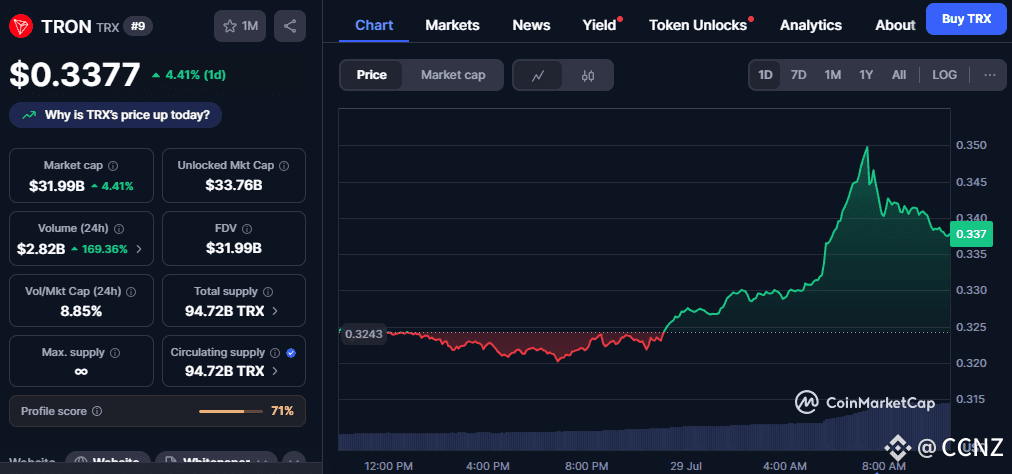Image resolution: width=1012 pixels, height=474 pixels.
Task: Click the 29 Jul date label on axis
Action: point(684,466)
